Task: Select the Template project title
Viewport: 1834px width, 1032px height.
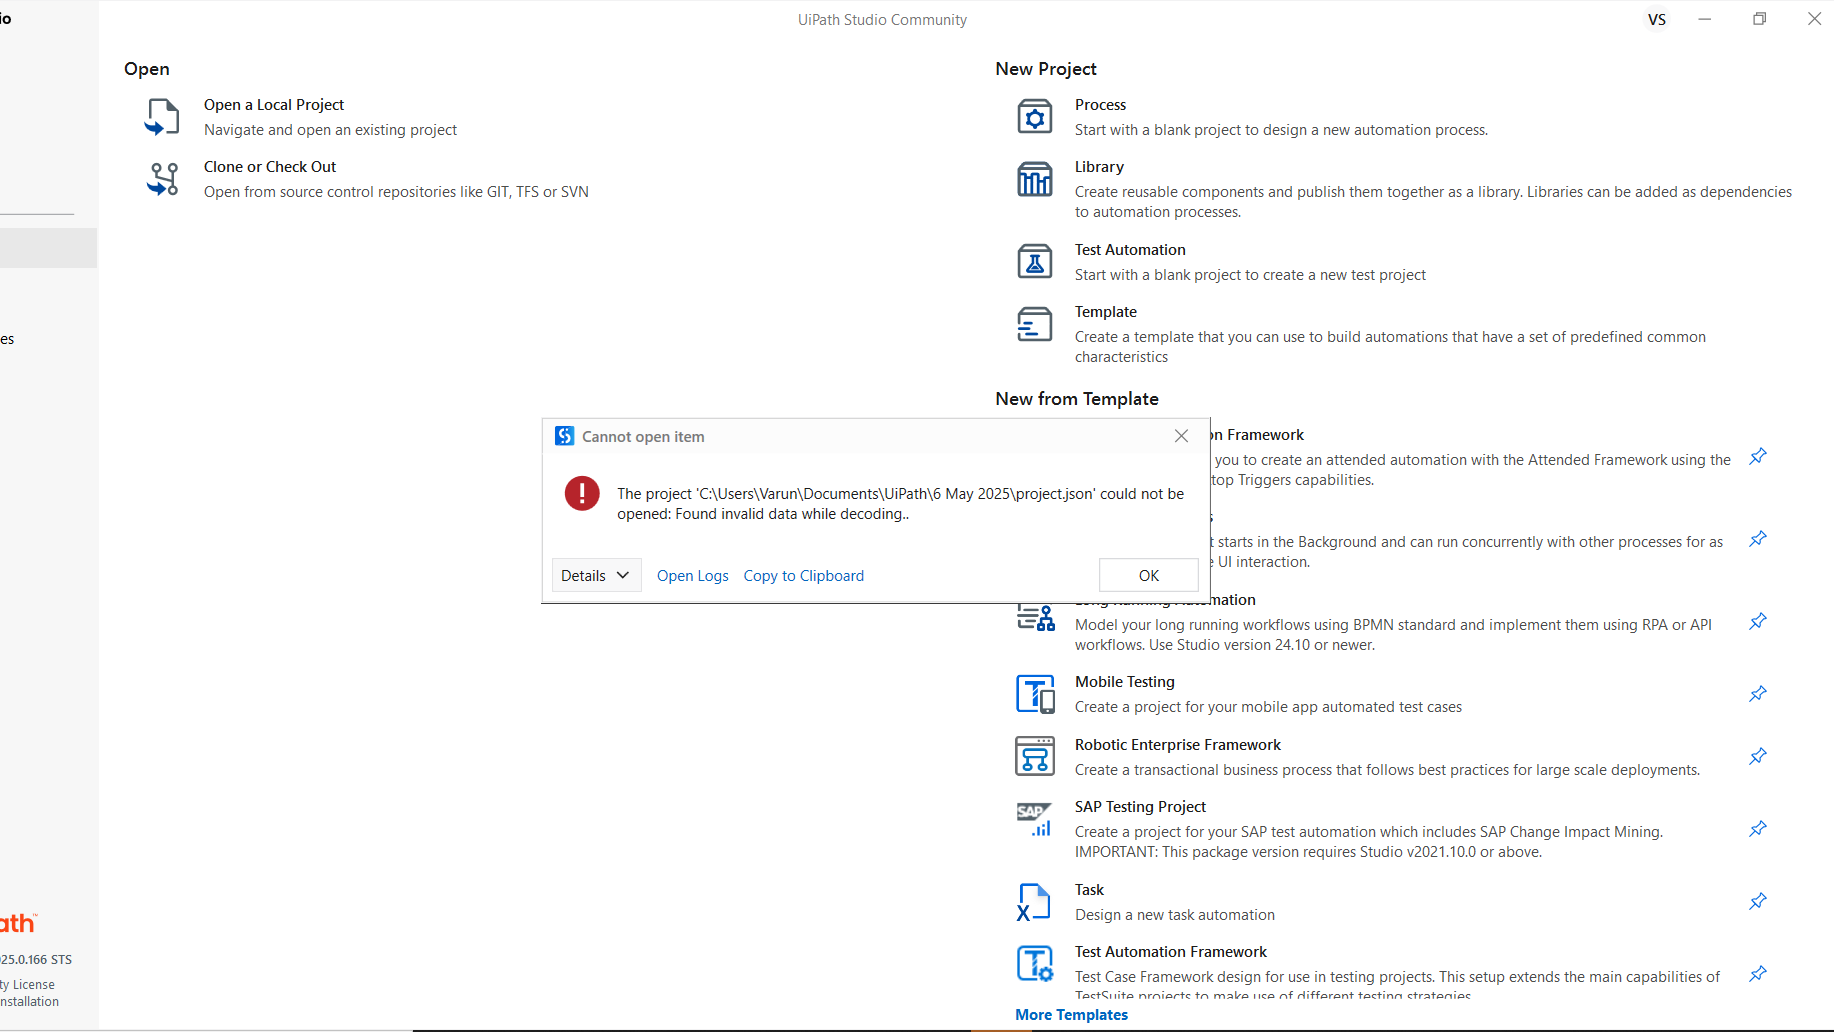Action: click(x=1106, y=312)
